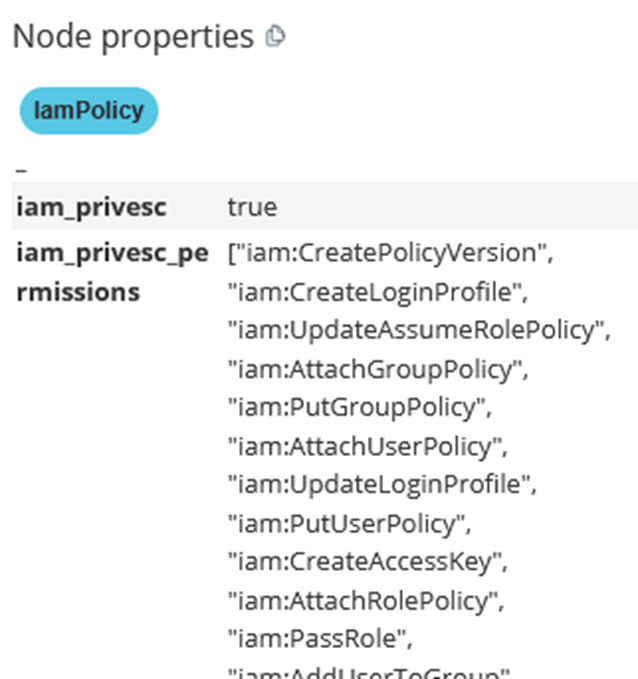Click the iam_privesc property key
The width and height of the screenshot is (638, 679).
pos(91,207)
